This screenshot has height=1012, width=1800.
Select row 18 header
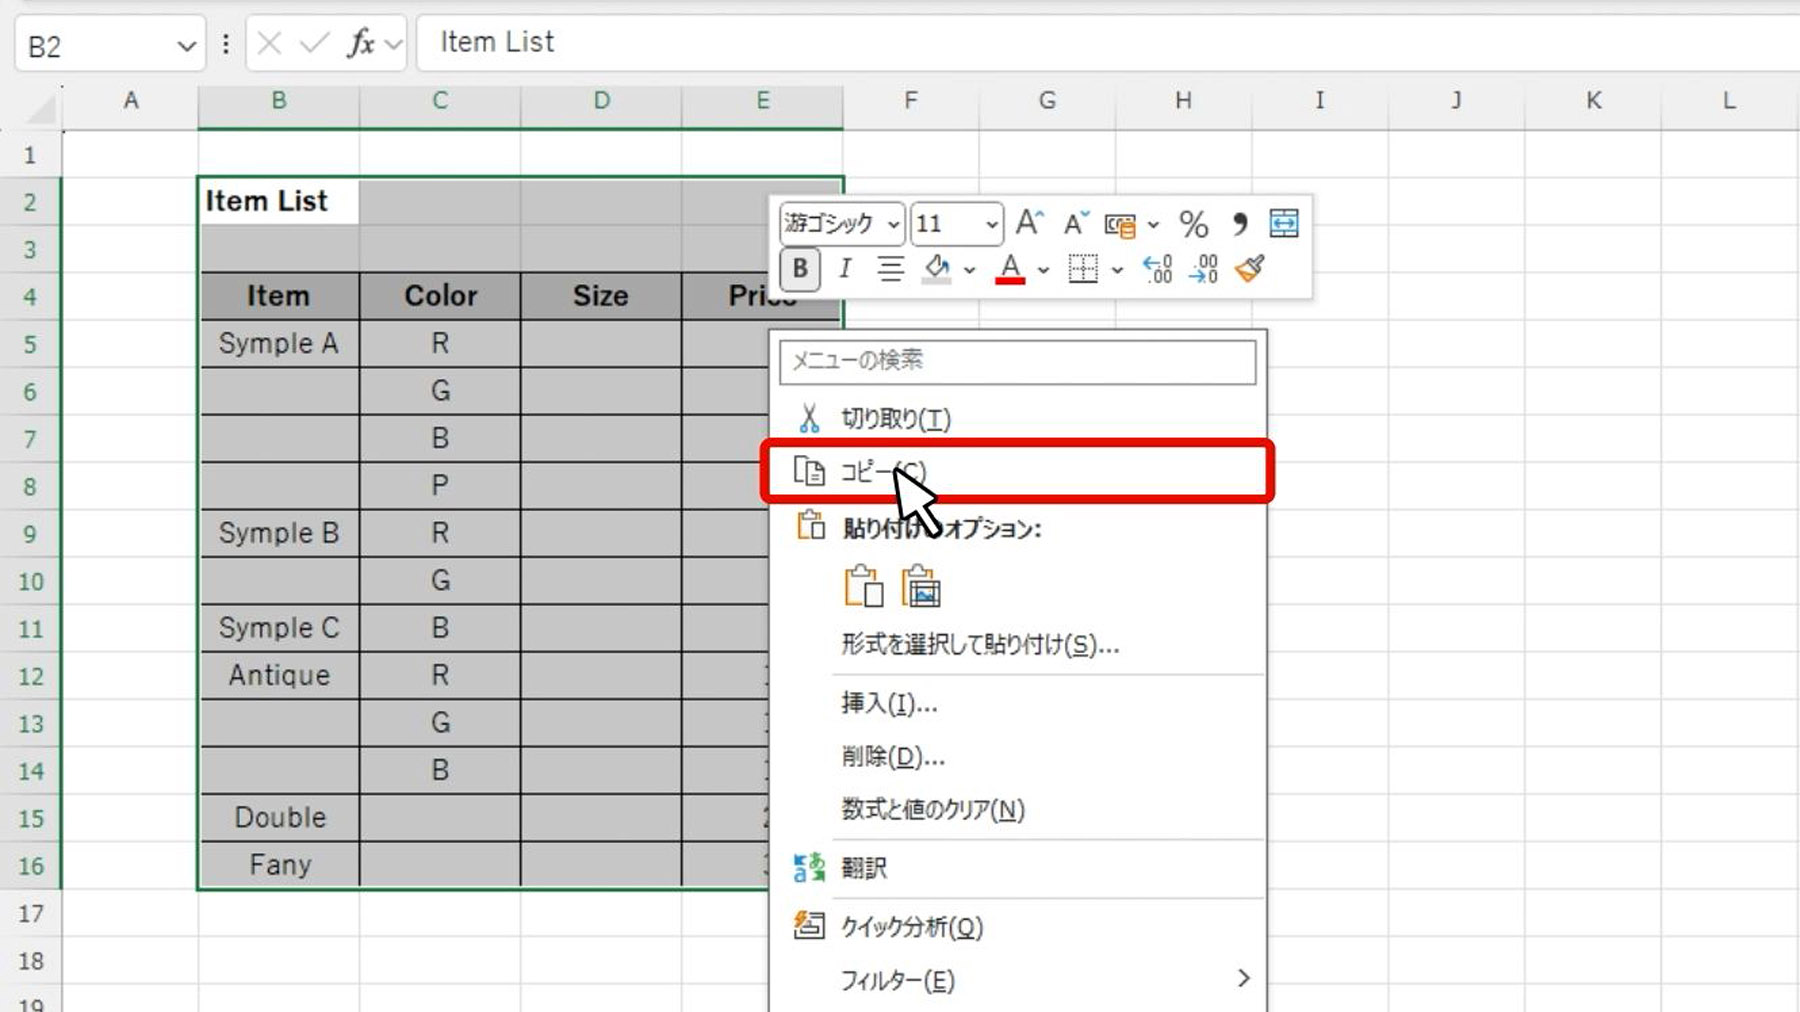pyautogui.click(x=31, y=961)
